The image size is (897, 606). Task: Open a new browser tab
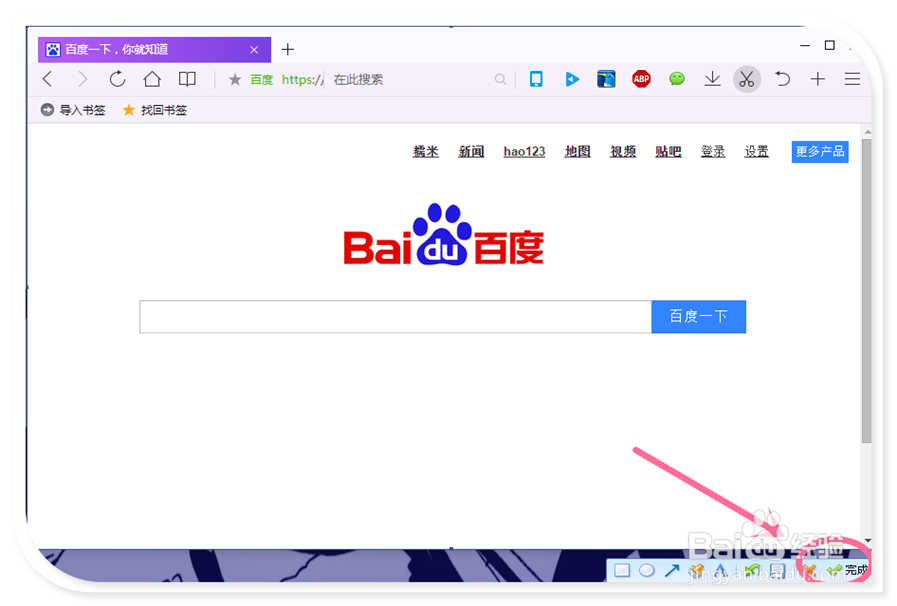(x=288, y=48)
